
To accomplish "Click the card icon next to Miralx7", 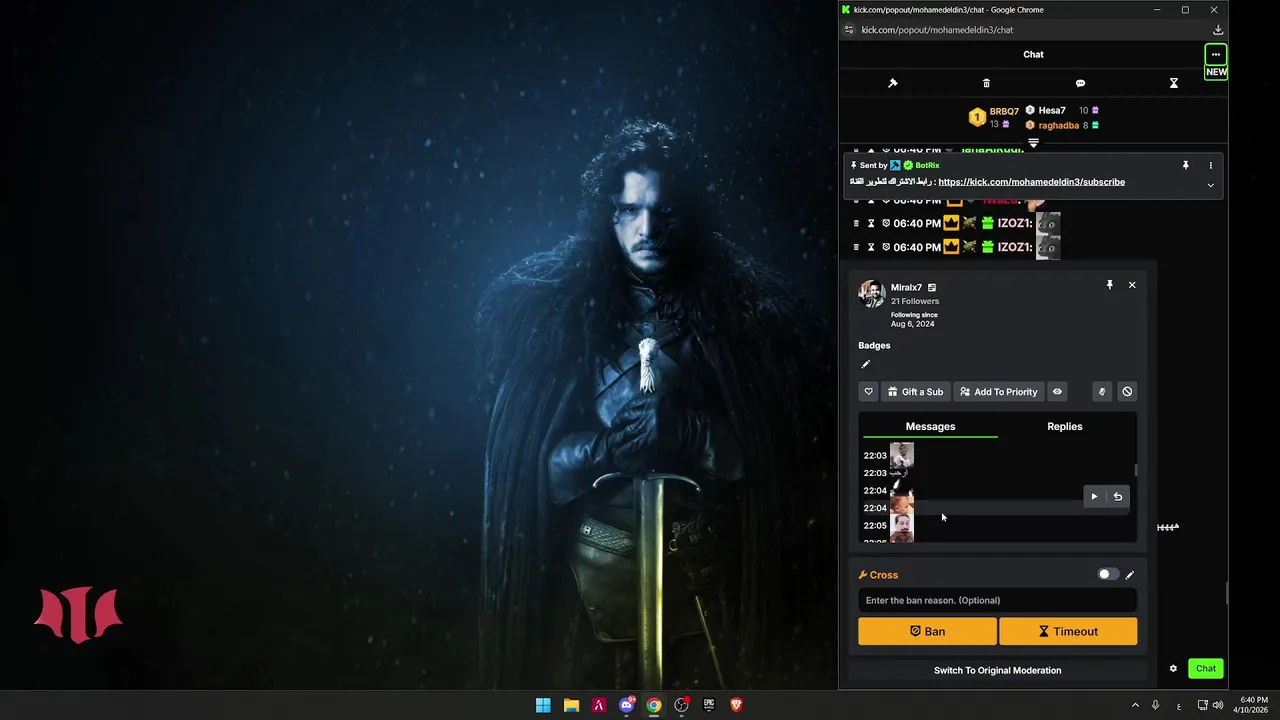I will click(x=931, y=288).
